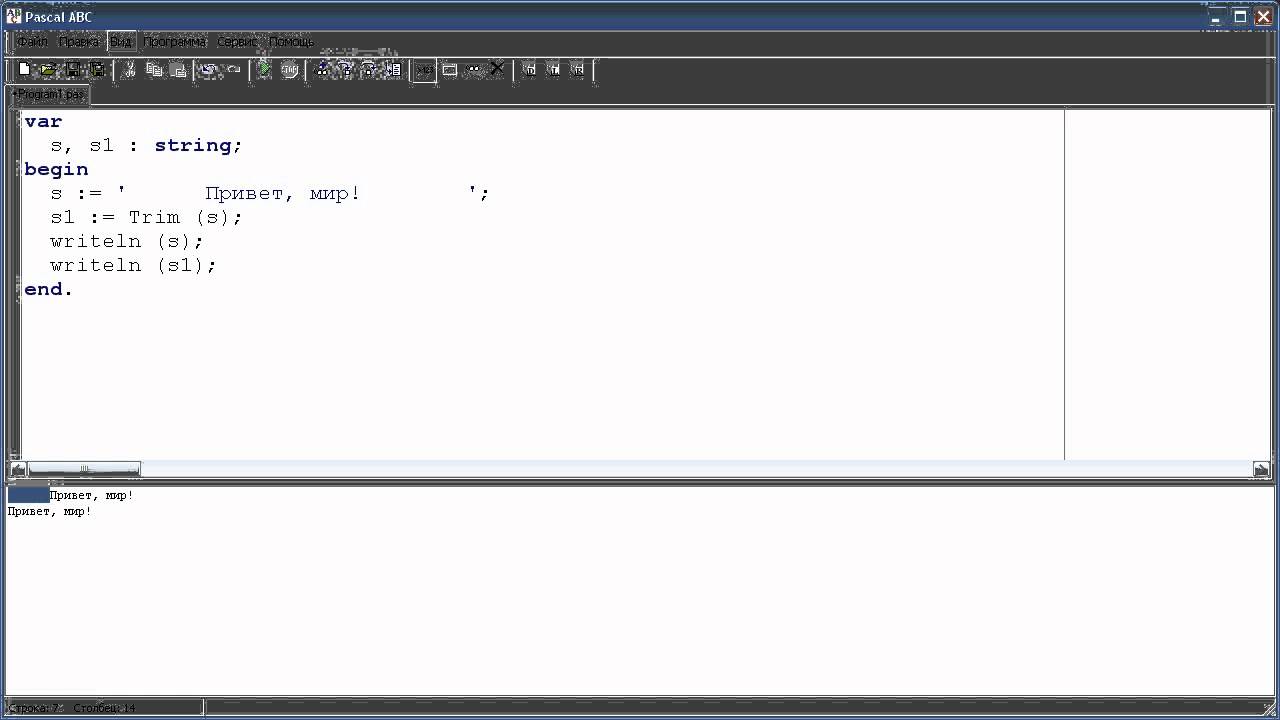Click the 's1 := Trim (s);' line
Image resolution: width=1280 pixels, height=720 pixels.
146,217
